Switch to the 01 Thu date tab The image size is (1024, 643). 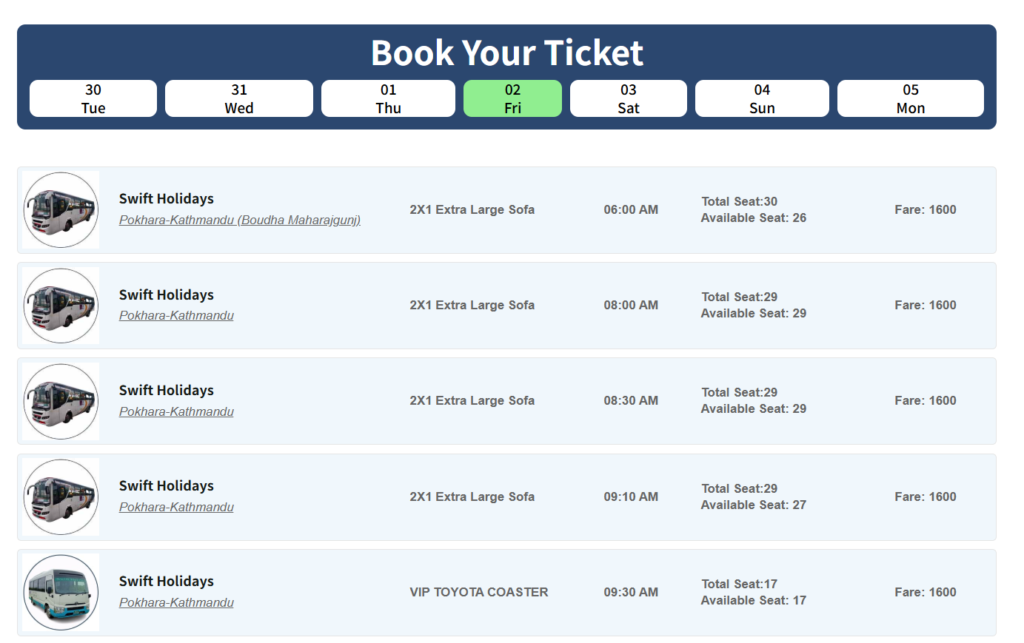pyautogui.click(x=388, y=99)
